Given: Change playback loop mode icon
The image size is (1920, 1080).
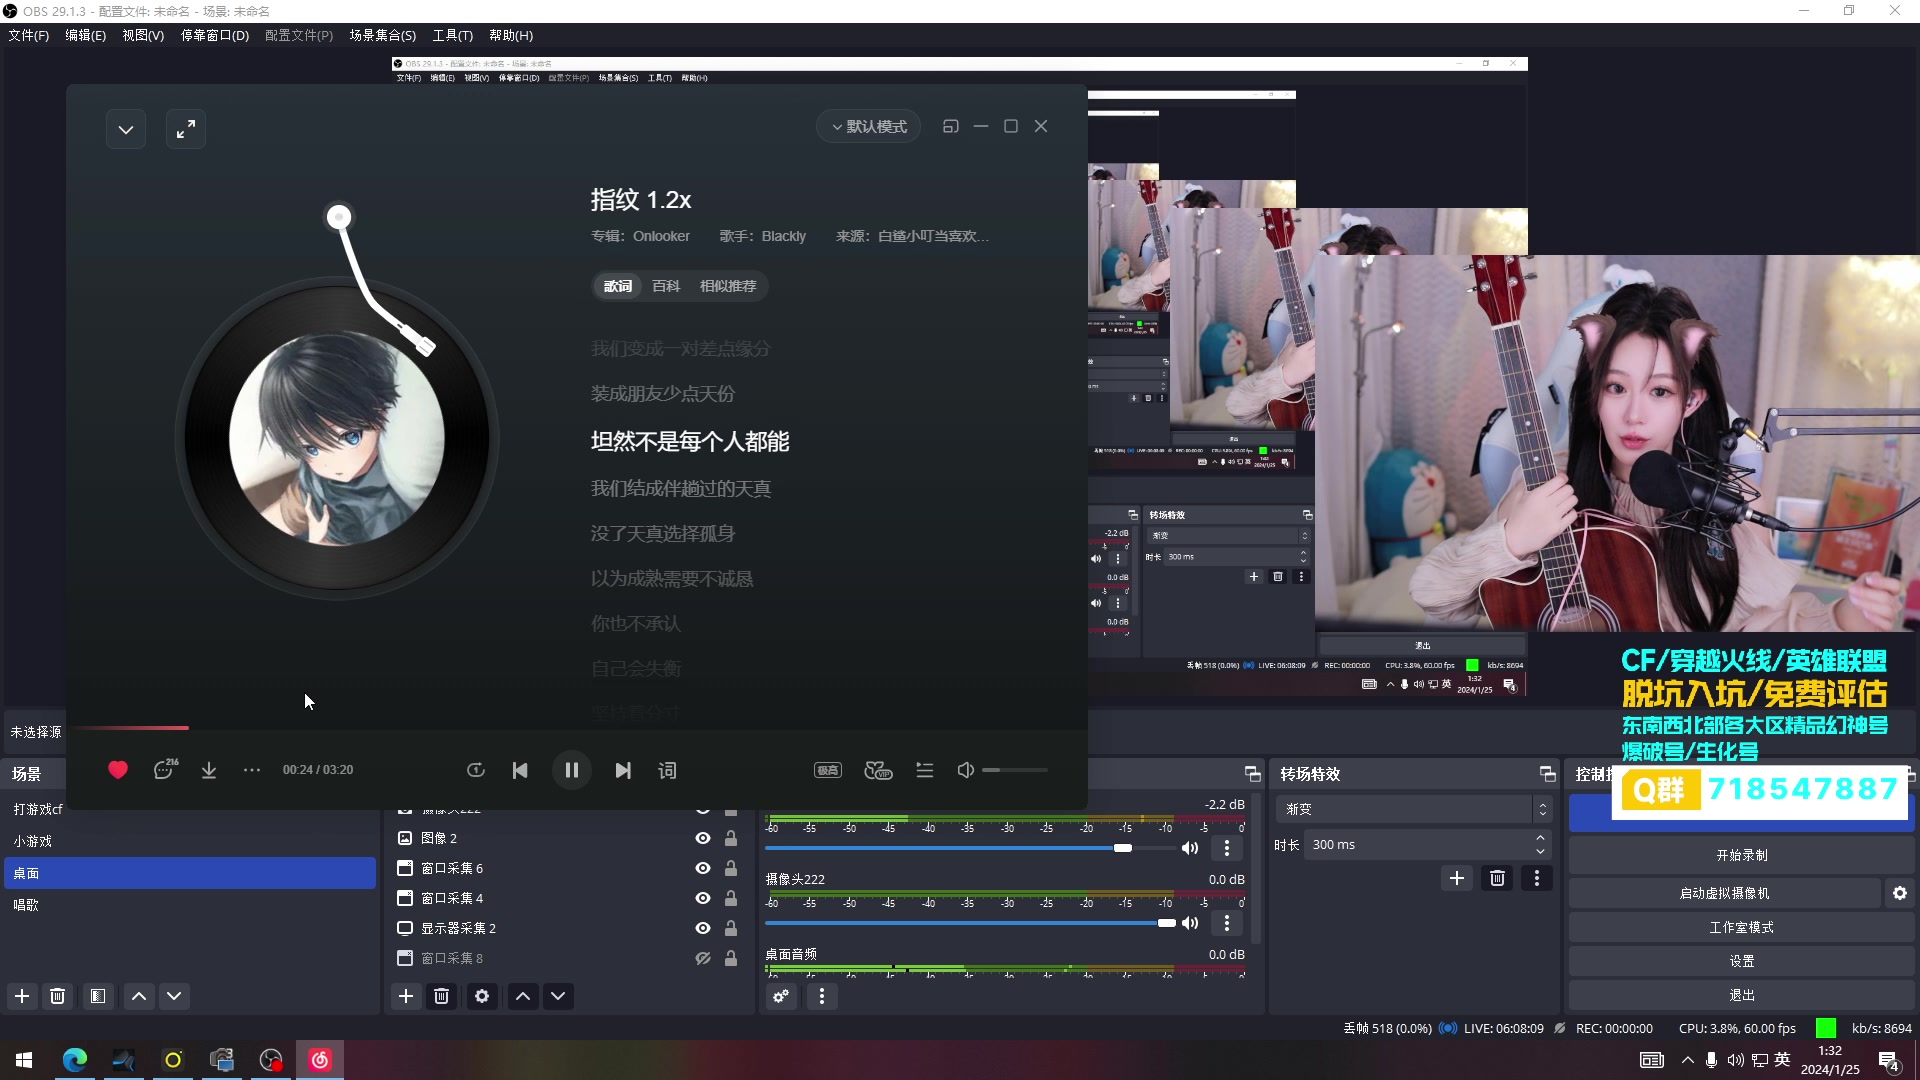Looking at the screenshot, I should (x=476, y=770).
